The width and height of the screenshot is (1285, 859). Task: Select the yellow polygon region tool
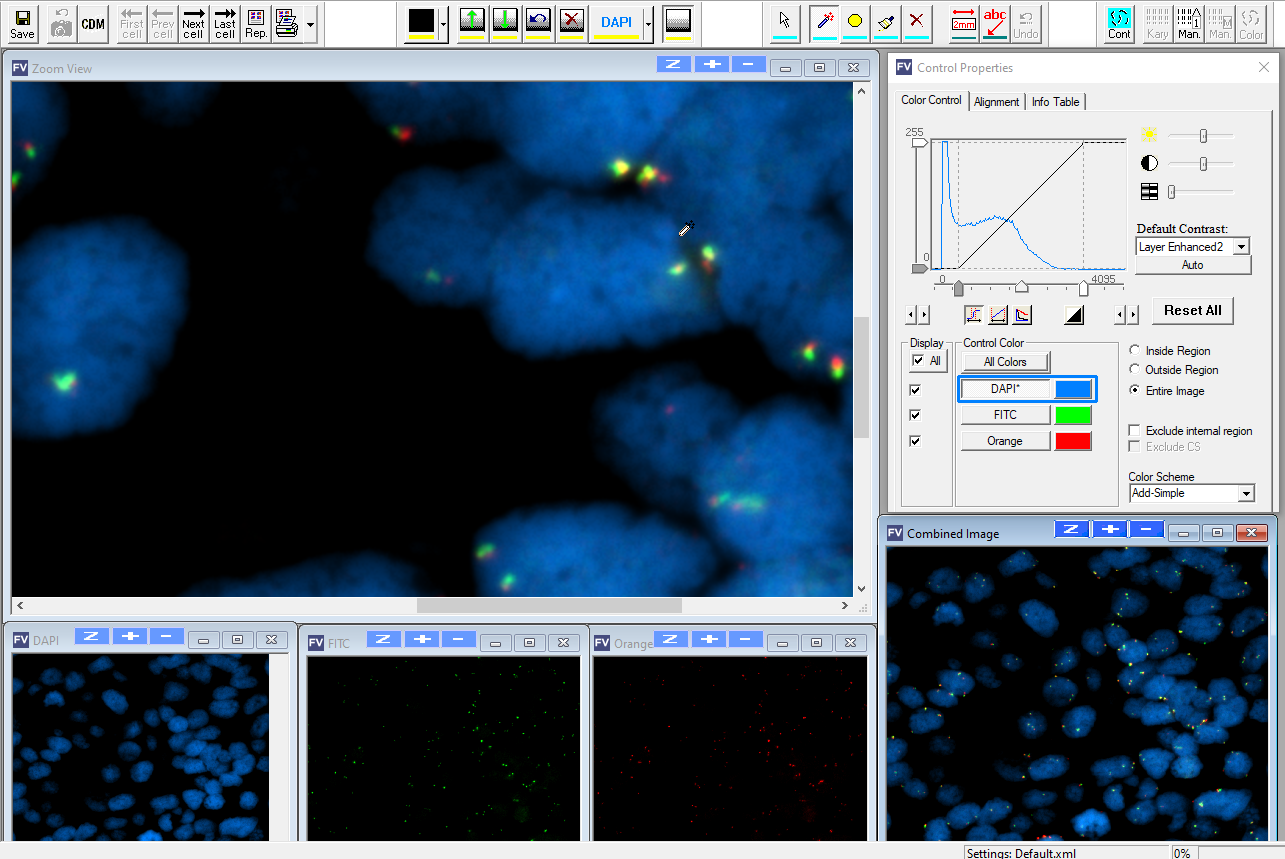point(855,24)
